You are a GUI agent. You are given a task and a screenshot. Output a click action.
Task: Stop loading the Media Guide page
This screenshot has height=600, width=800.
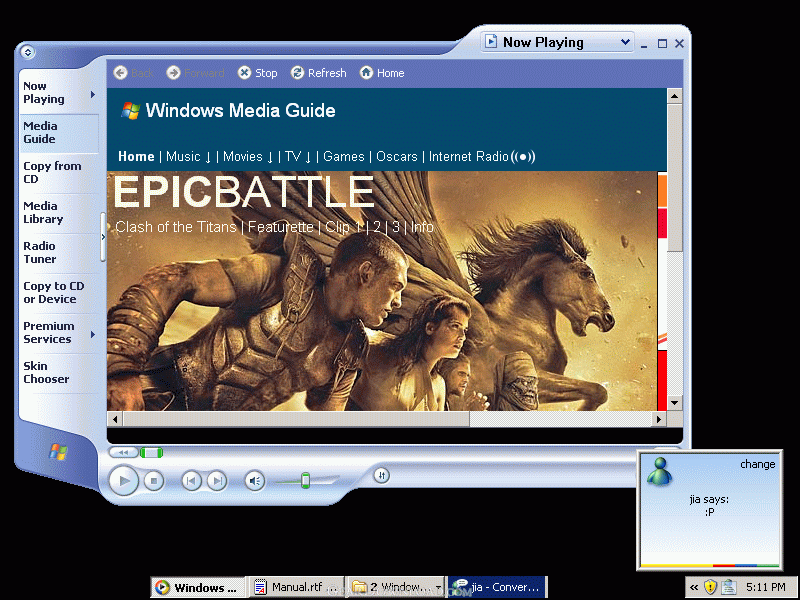click(x=258, y=73)
